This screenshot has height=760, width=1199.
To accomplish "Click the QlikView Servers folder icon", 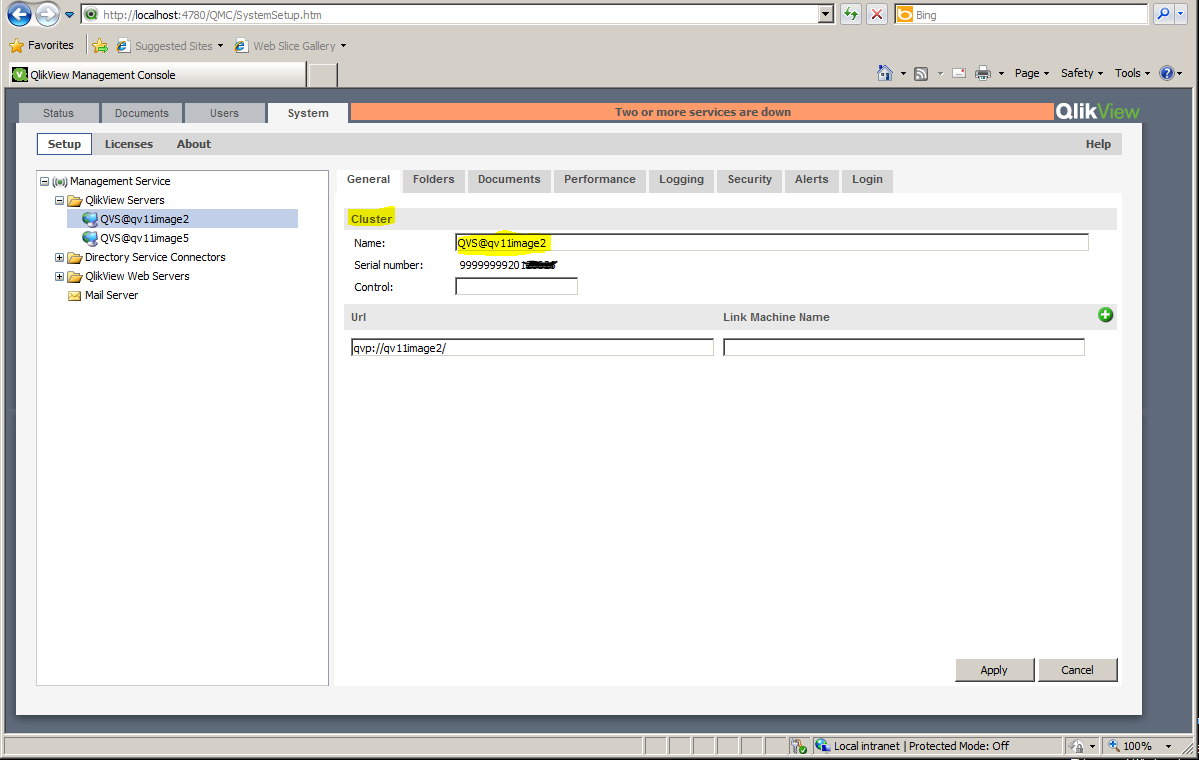I will click(x=75, y=199).
